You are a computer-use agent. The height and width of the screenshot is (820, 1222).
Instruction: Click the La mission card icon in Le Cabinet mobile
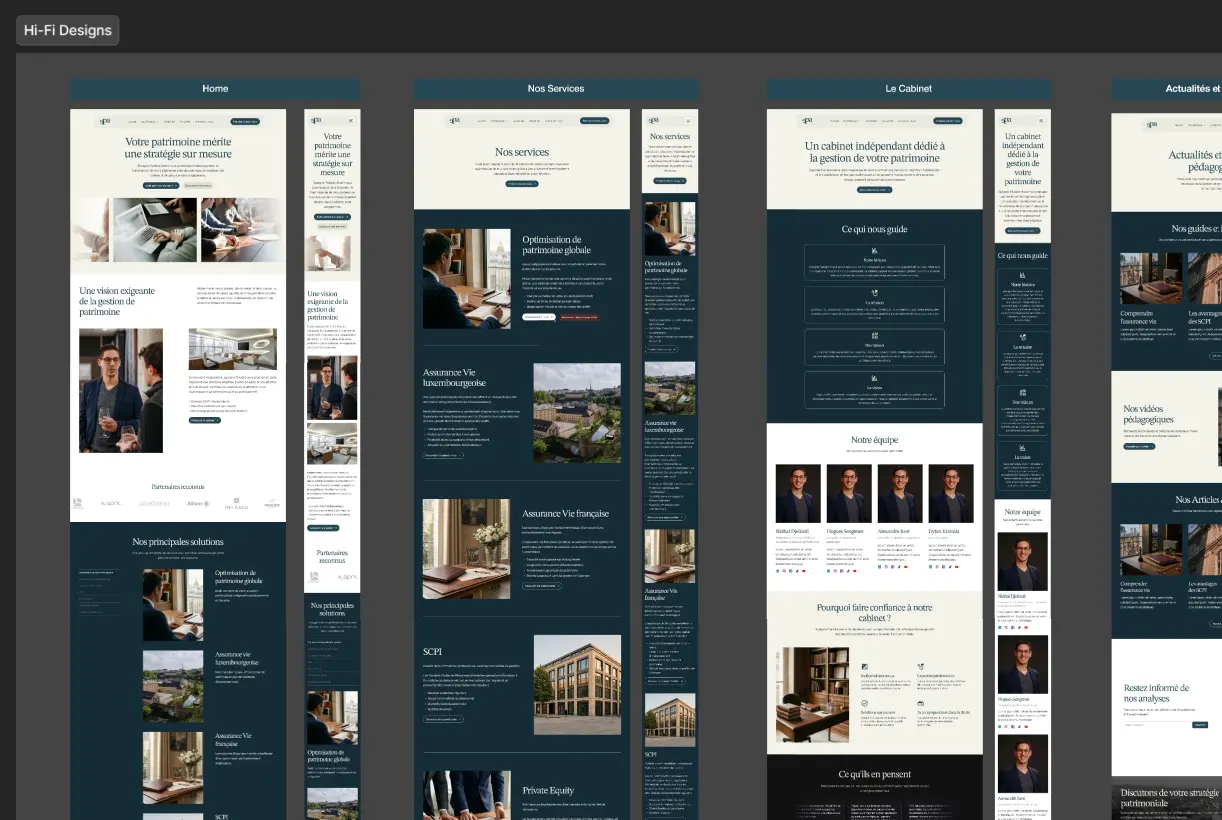pos(1022,337)
